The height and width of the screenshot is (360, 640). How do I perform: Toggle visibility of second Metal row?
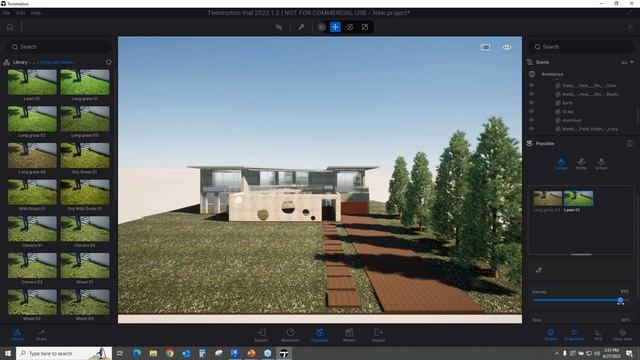[x=531, y=129]
